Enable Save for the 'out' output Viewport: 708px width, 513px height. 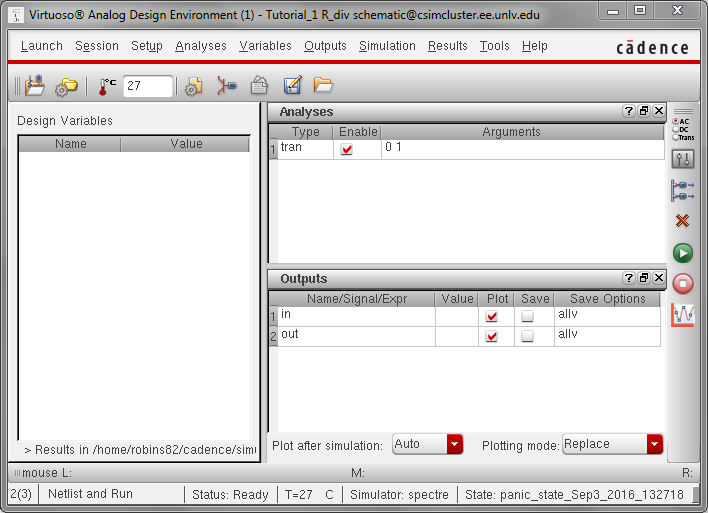pyautogui.click(x=527, y=337)
